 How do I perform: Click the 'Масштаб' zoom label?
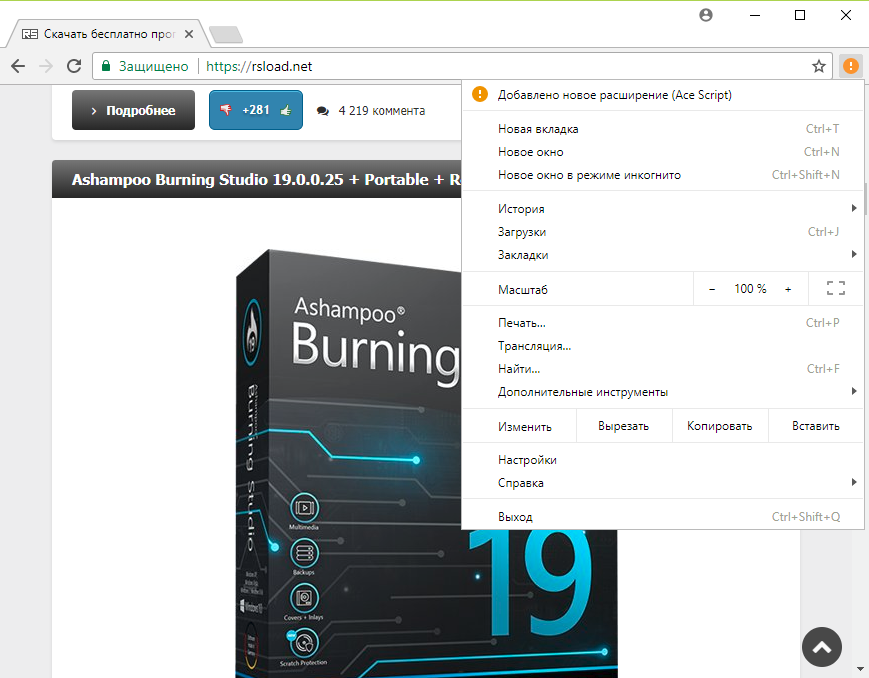[x=523, y=289]
